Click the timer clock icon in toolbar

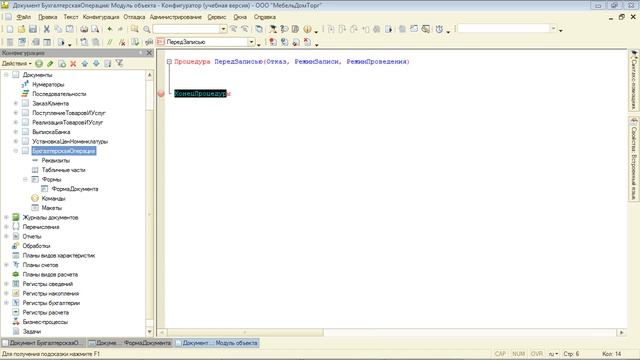point(439,29)
